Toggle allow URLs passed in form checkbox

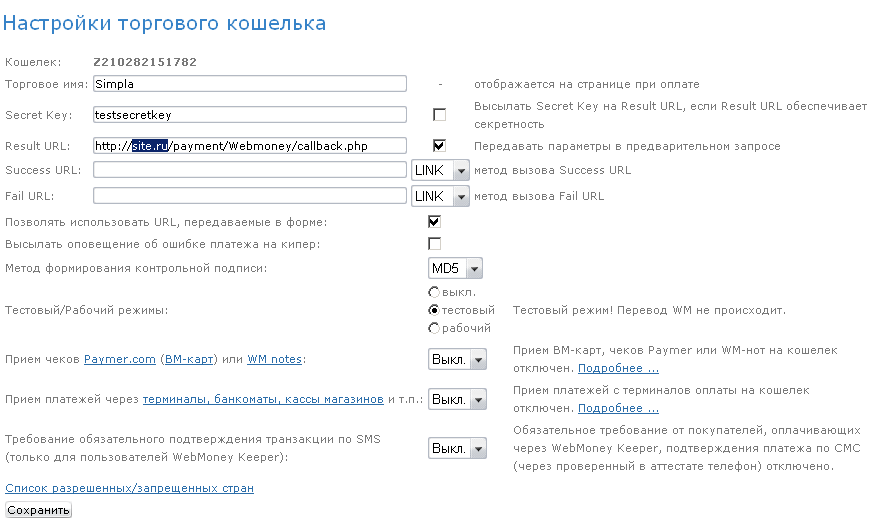click(x=434, y=221)
